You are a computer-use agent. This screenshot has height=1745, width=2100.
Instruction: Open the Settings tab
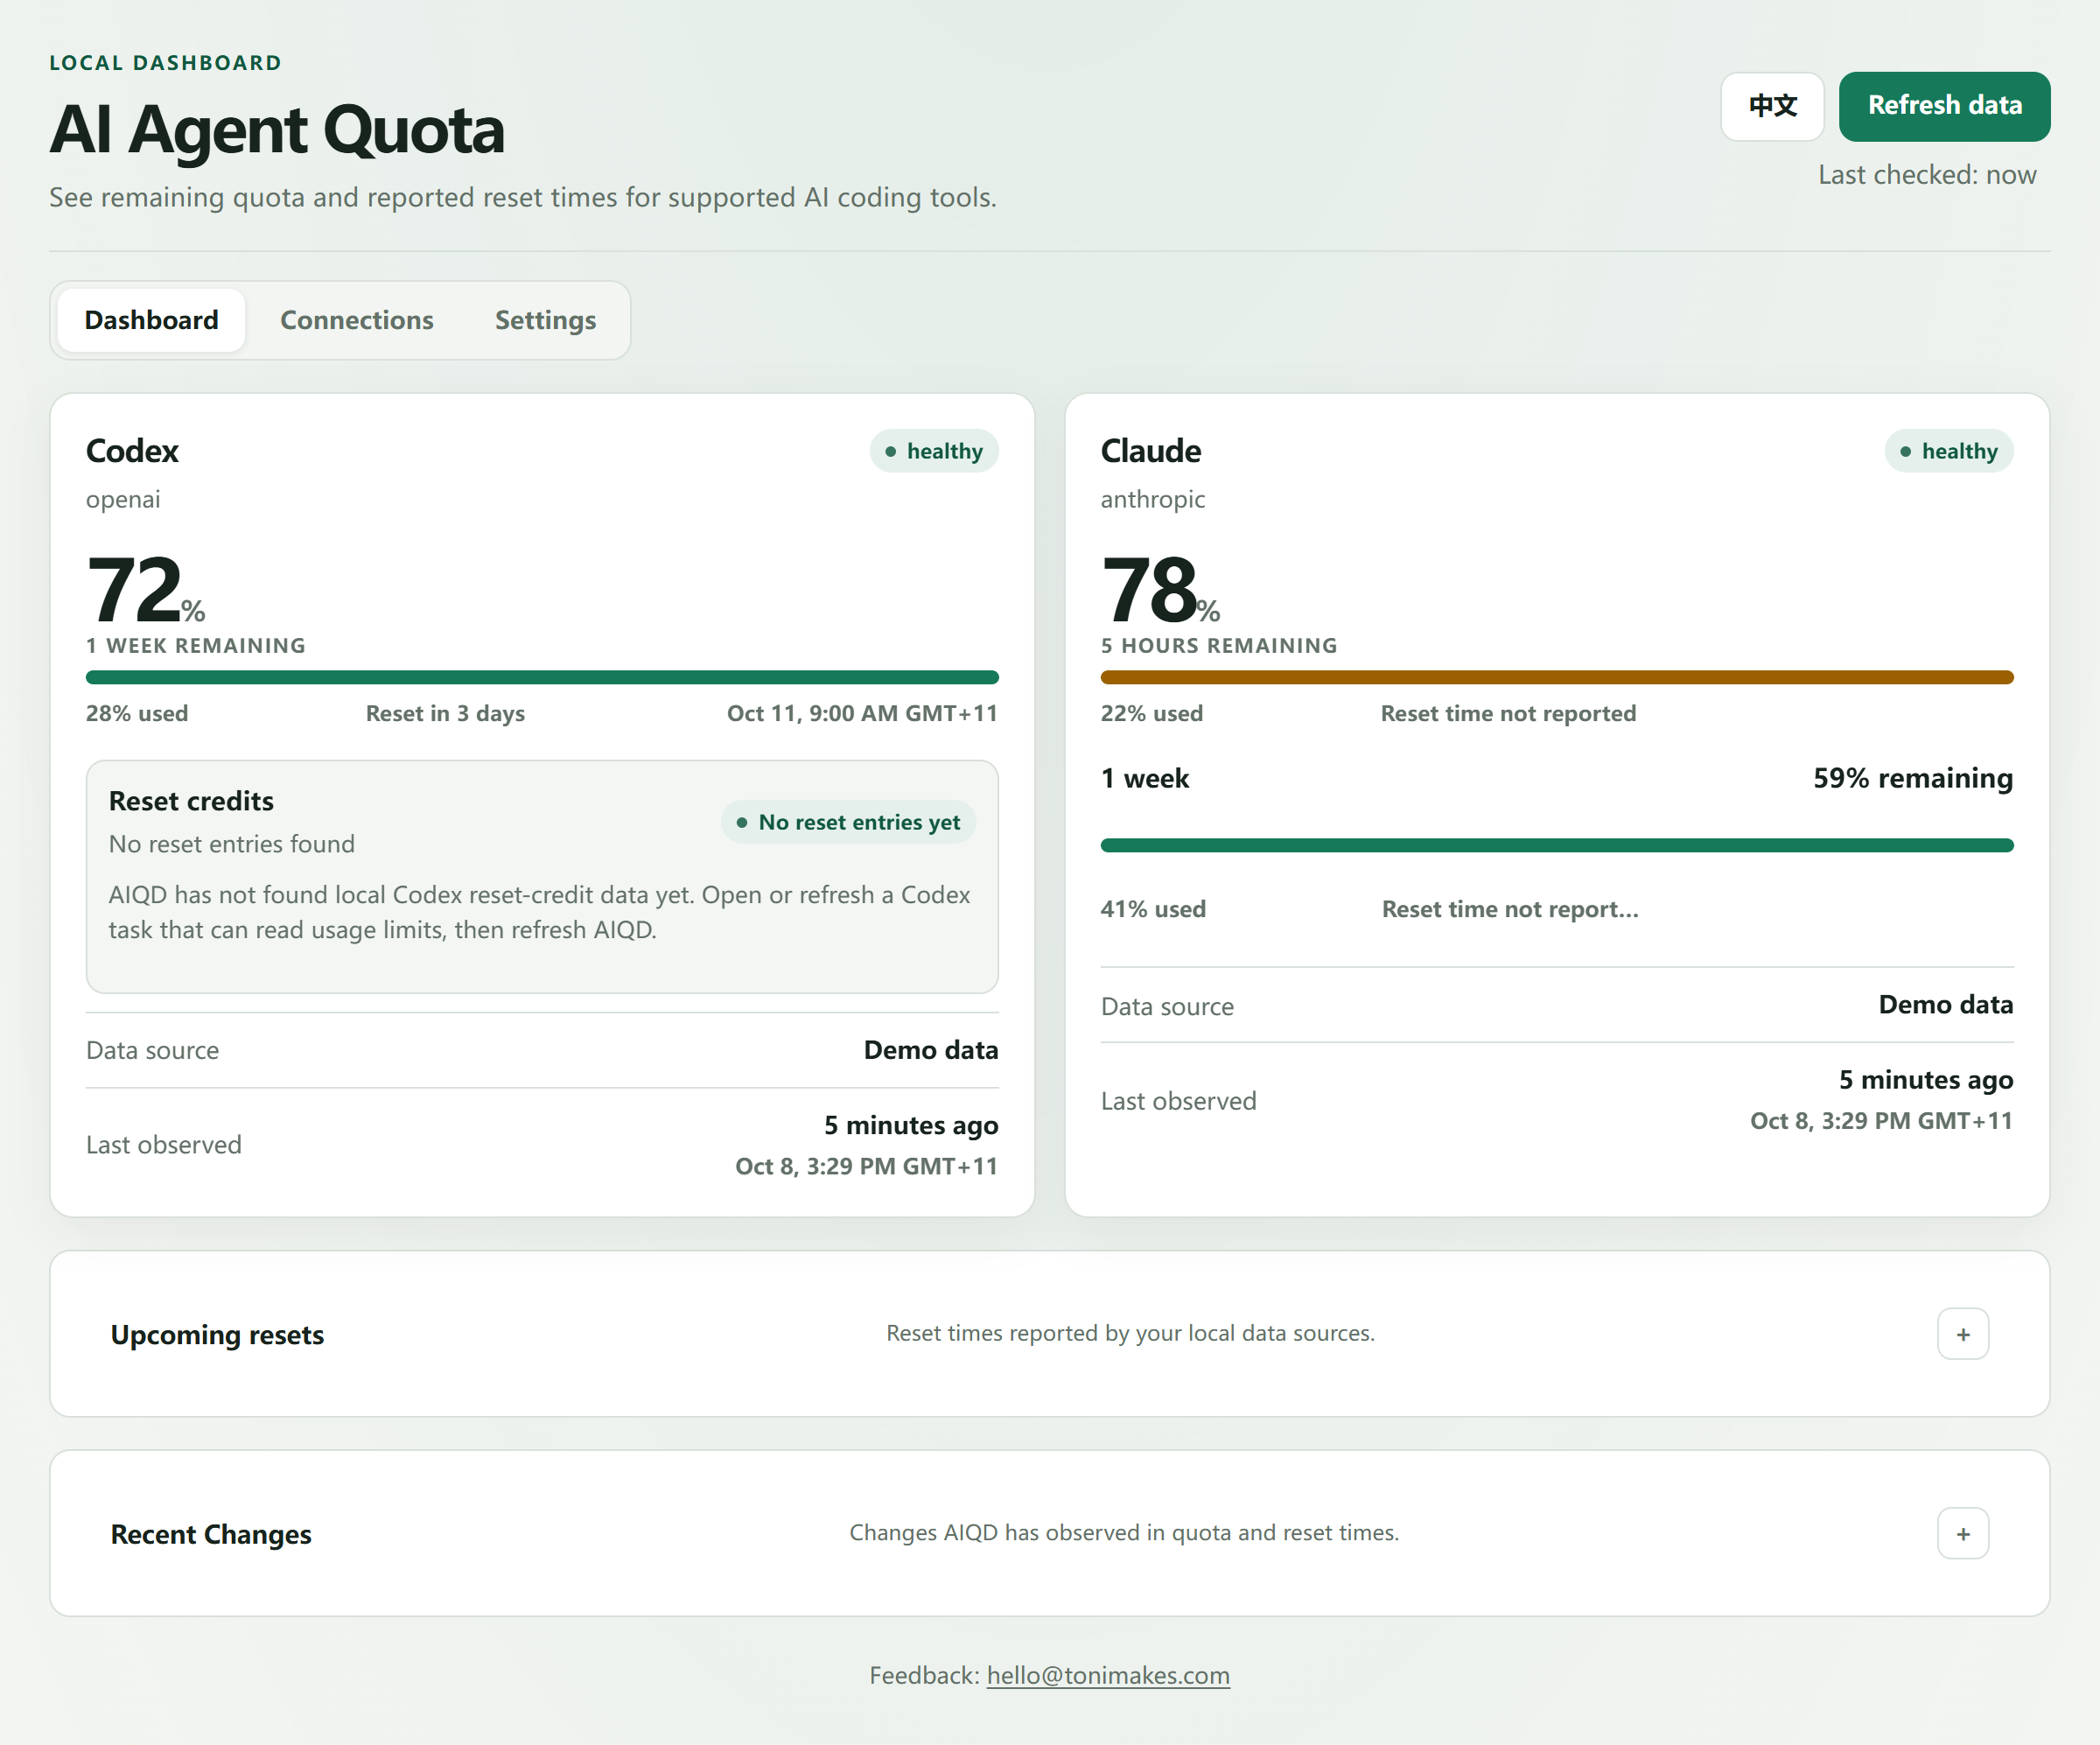(x=545, y=320)
